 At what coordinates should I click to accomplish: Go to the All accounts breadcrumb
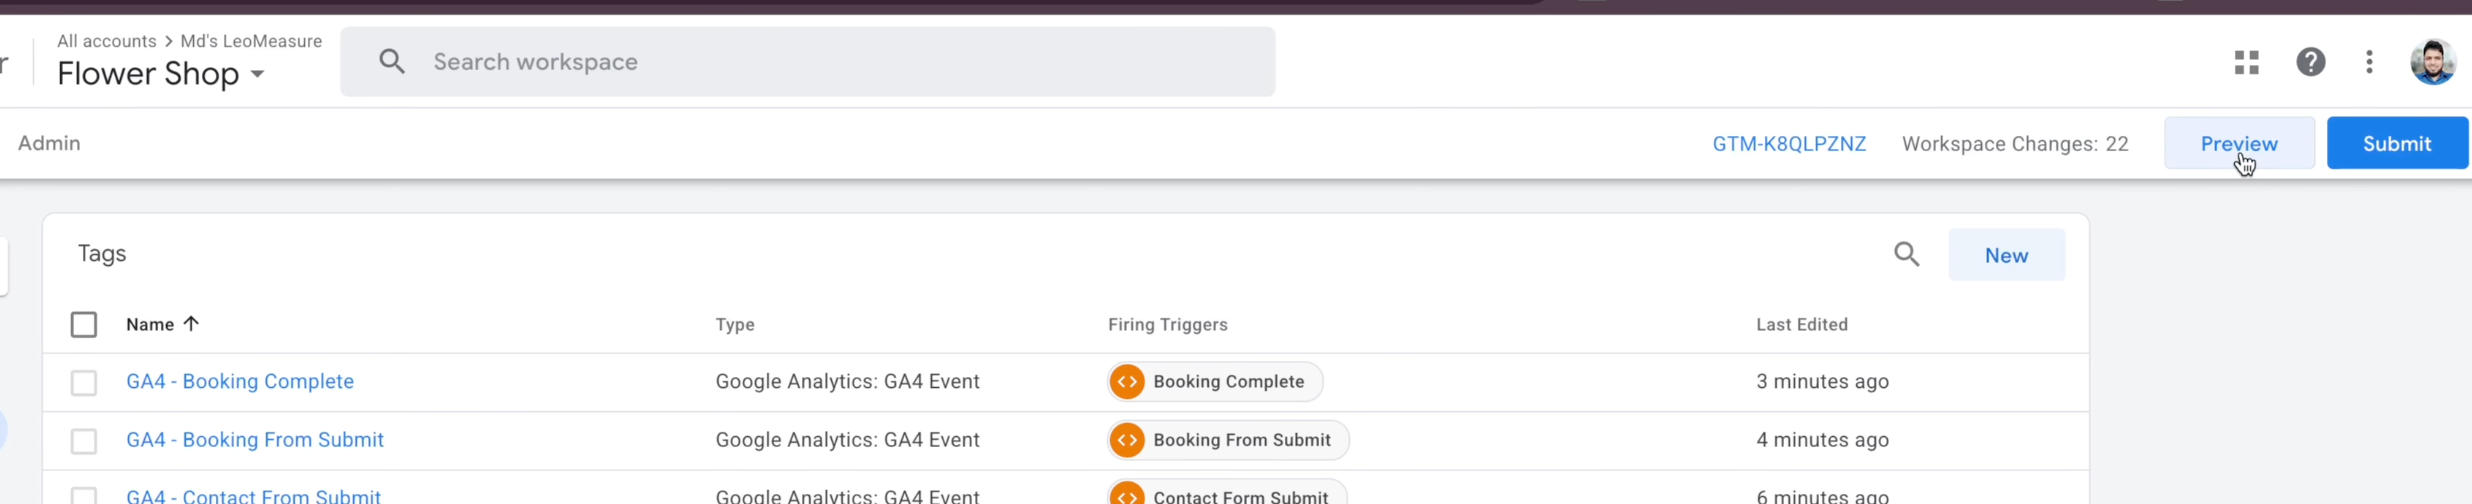point(106,41)
